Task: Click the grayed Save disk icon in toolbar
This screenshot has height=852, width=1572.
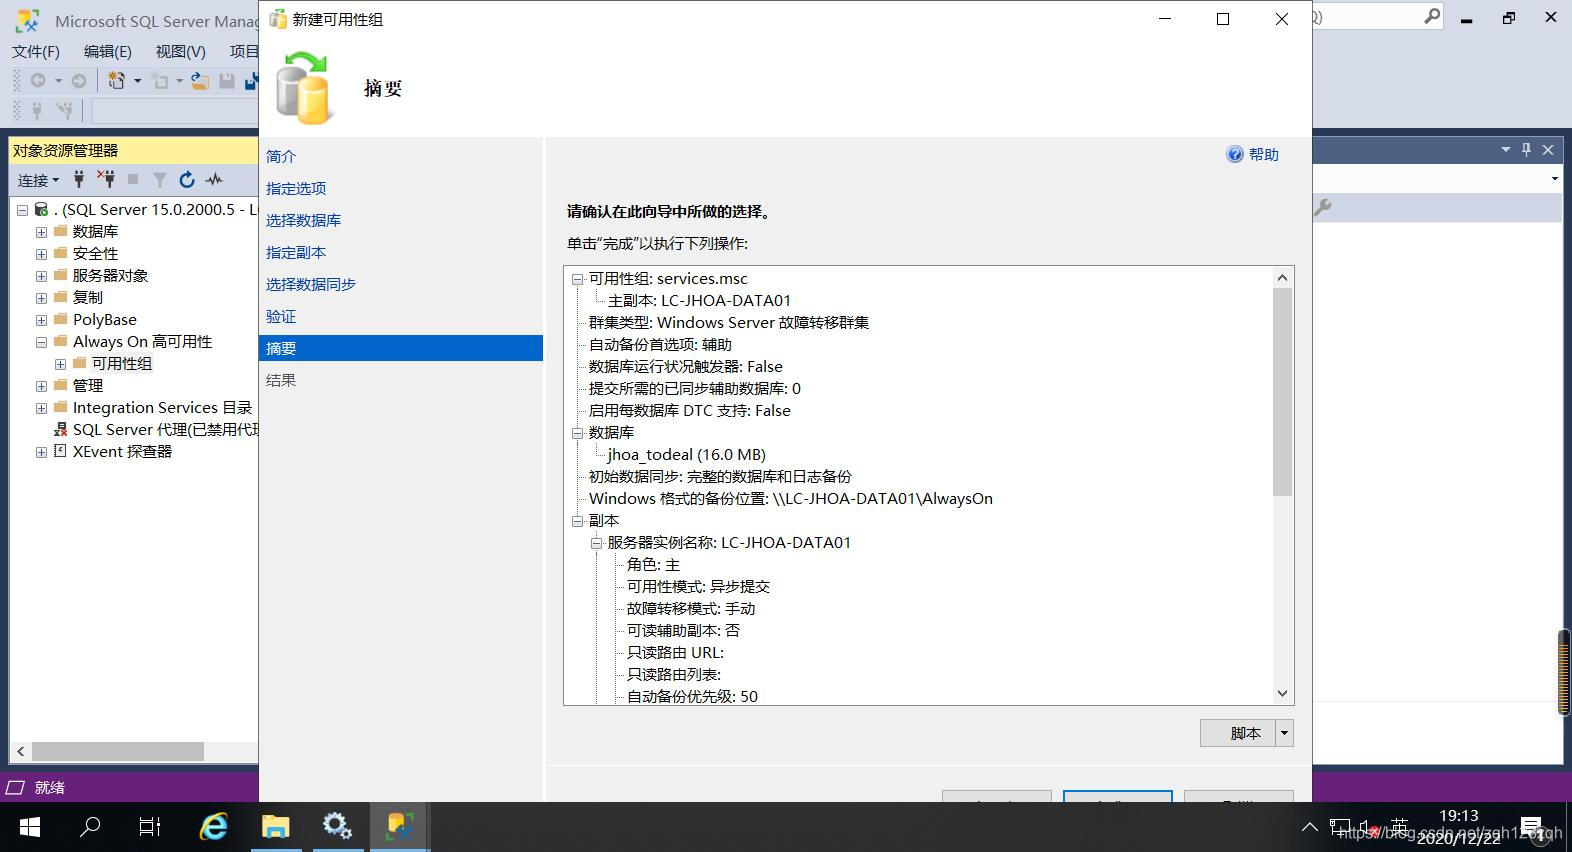Action: coord(227,81)
